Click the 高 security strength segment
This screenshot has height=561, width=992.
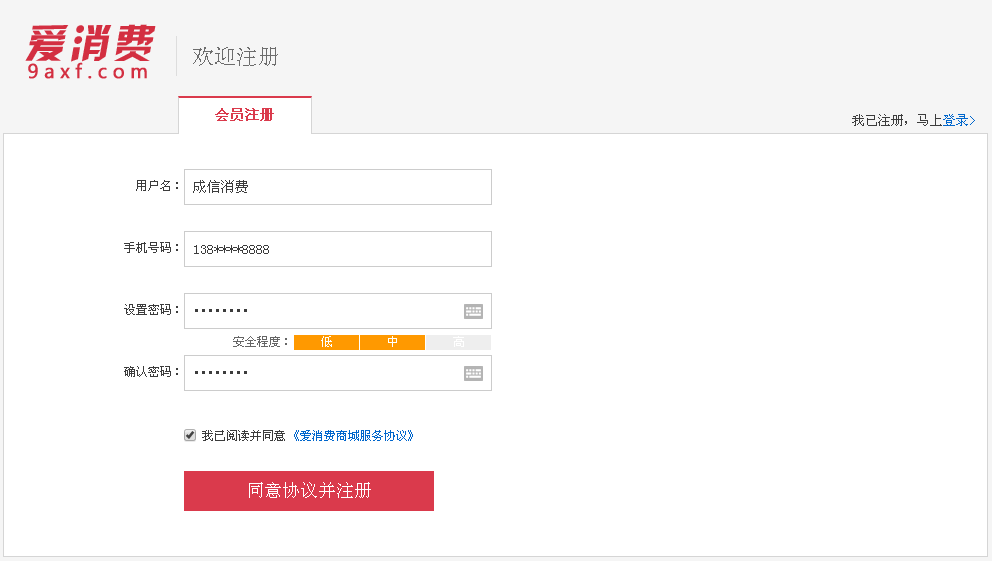(x=458, y=342)
